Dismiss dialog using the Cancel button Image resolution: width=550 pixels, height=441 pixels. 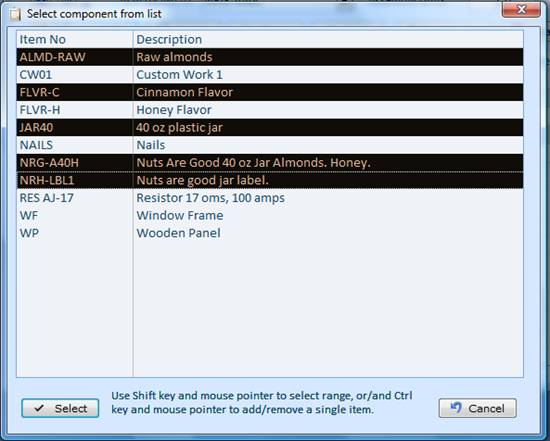click(477, 408)
